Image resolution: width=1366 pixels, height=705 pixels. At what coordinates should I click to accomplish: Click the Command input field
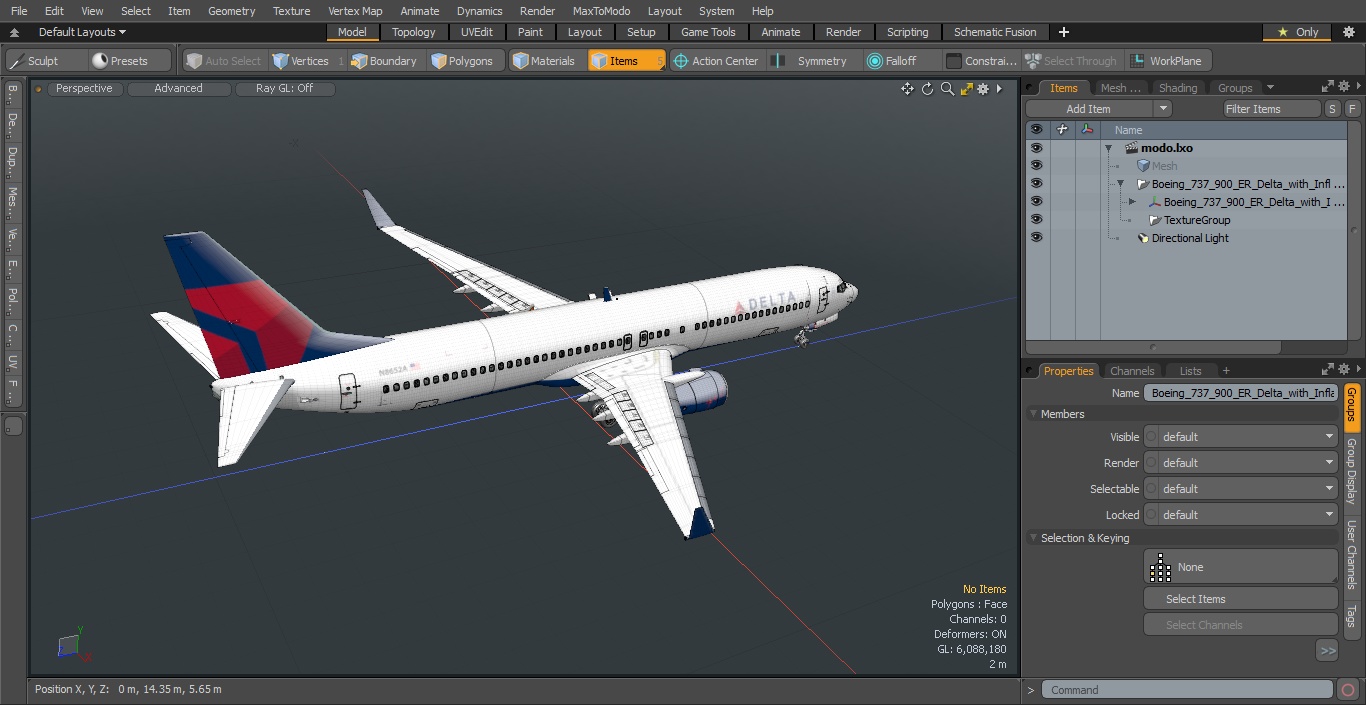(1187, 690)
